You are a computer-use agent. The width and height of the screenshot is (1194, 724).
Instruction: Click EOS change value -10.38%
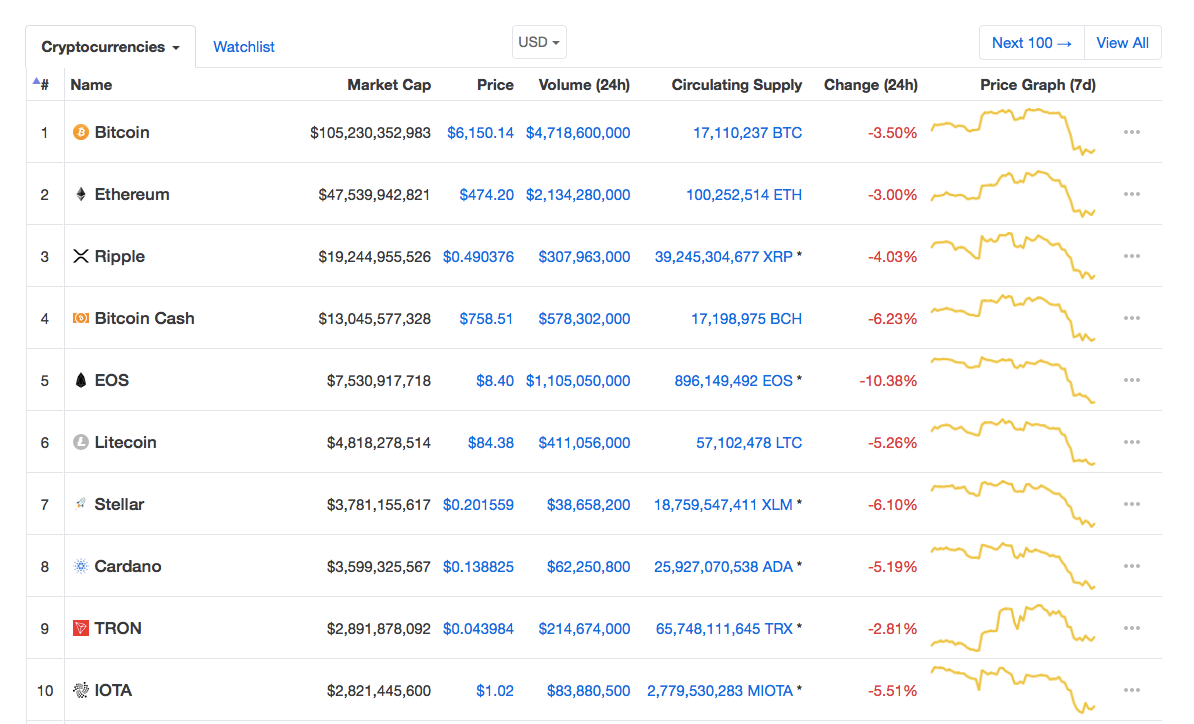pyautogui.click(x=888, y=381)
